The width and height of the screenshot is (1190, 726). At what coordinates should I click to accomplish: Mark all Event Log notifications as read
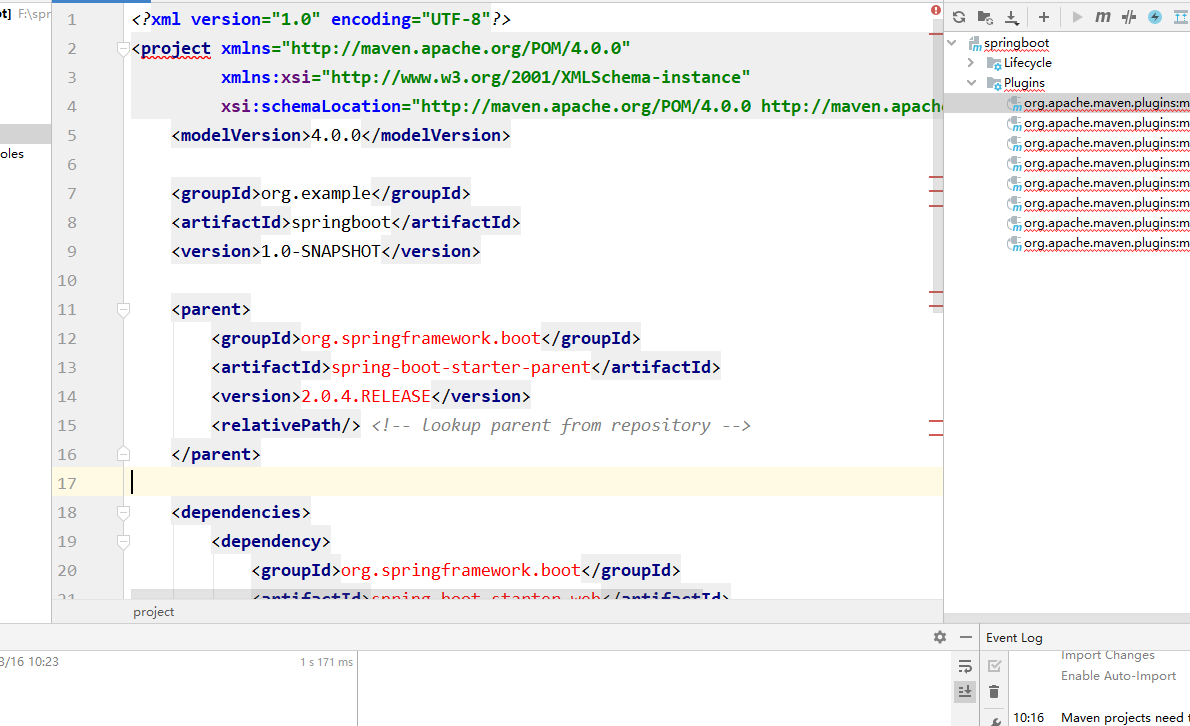[994, 666]
